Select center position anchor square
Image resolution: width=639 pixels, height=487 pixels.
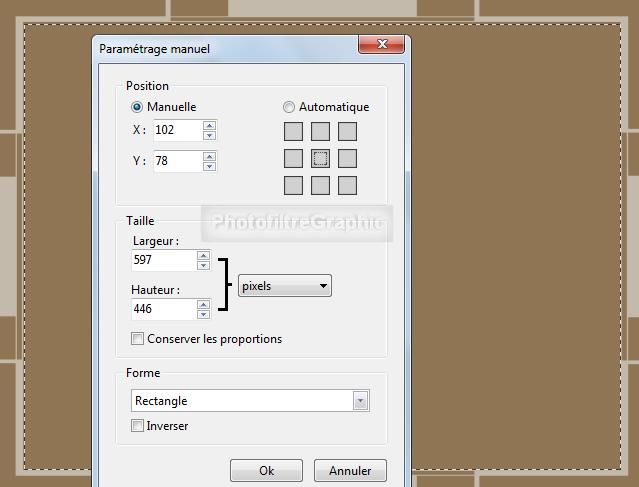[x=320, y=158]
